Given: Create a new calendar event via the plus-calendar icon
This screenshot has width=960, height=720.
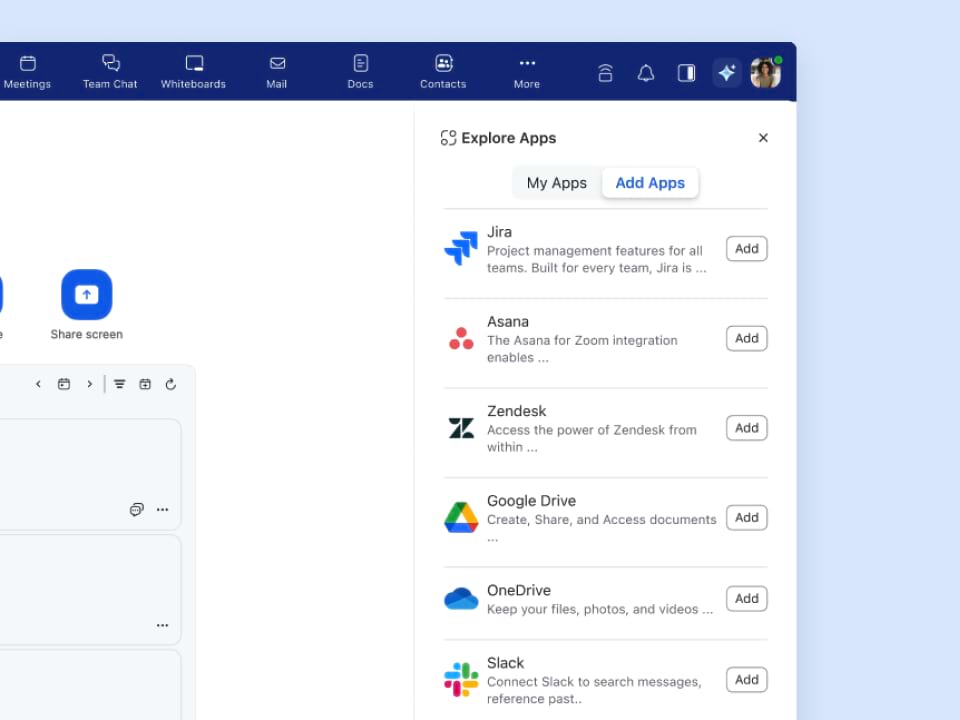Looking at the screenshot, I should coord(145,383).
